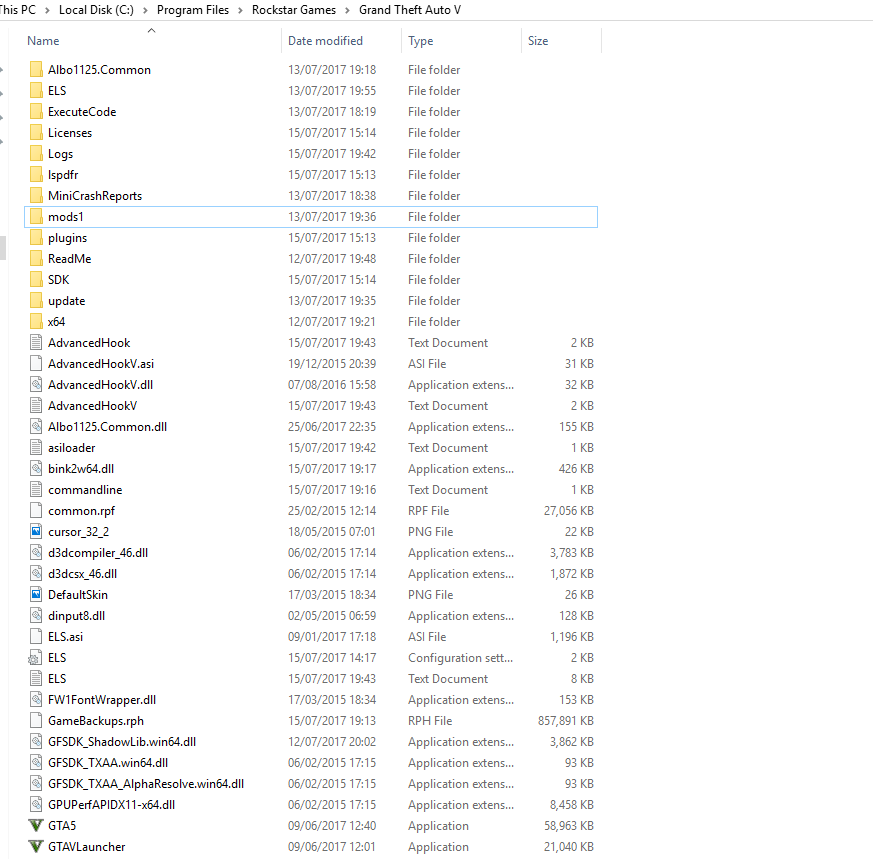This screenshot has height=859, width=873.
Task: Navigate to Program Files in breadcrumb
Action: [193, 10]
